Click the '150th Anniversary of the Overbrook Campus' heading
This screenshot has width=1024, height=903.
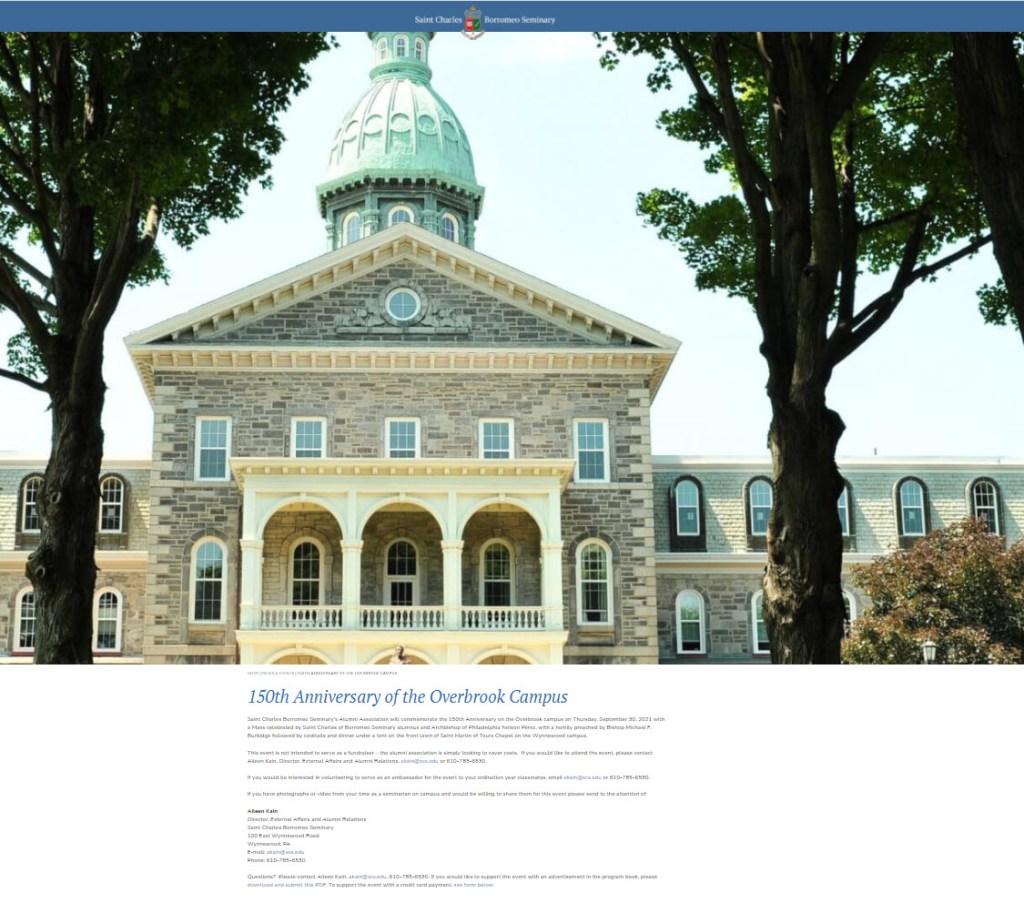click(408, 697)
